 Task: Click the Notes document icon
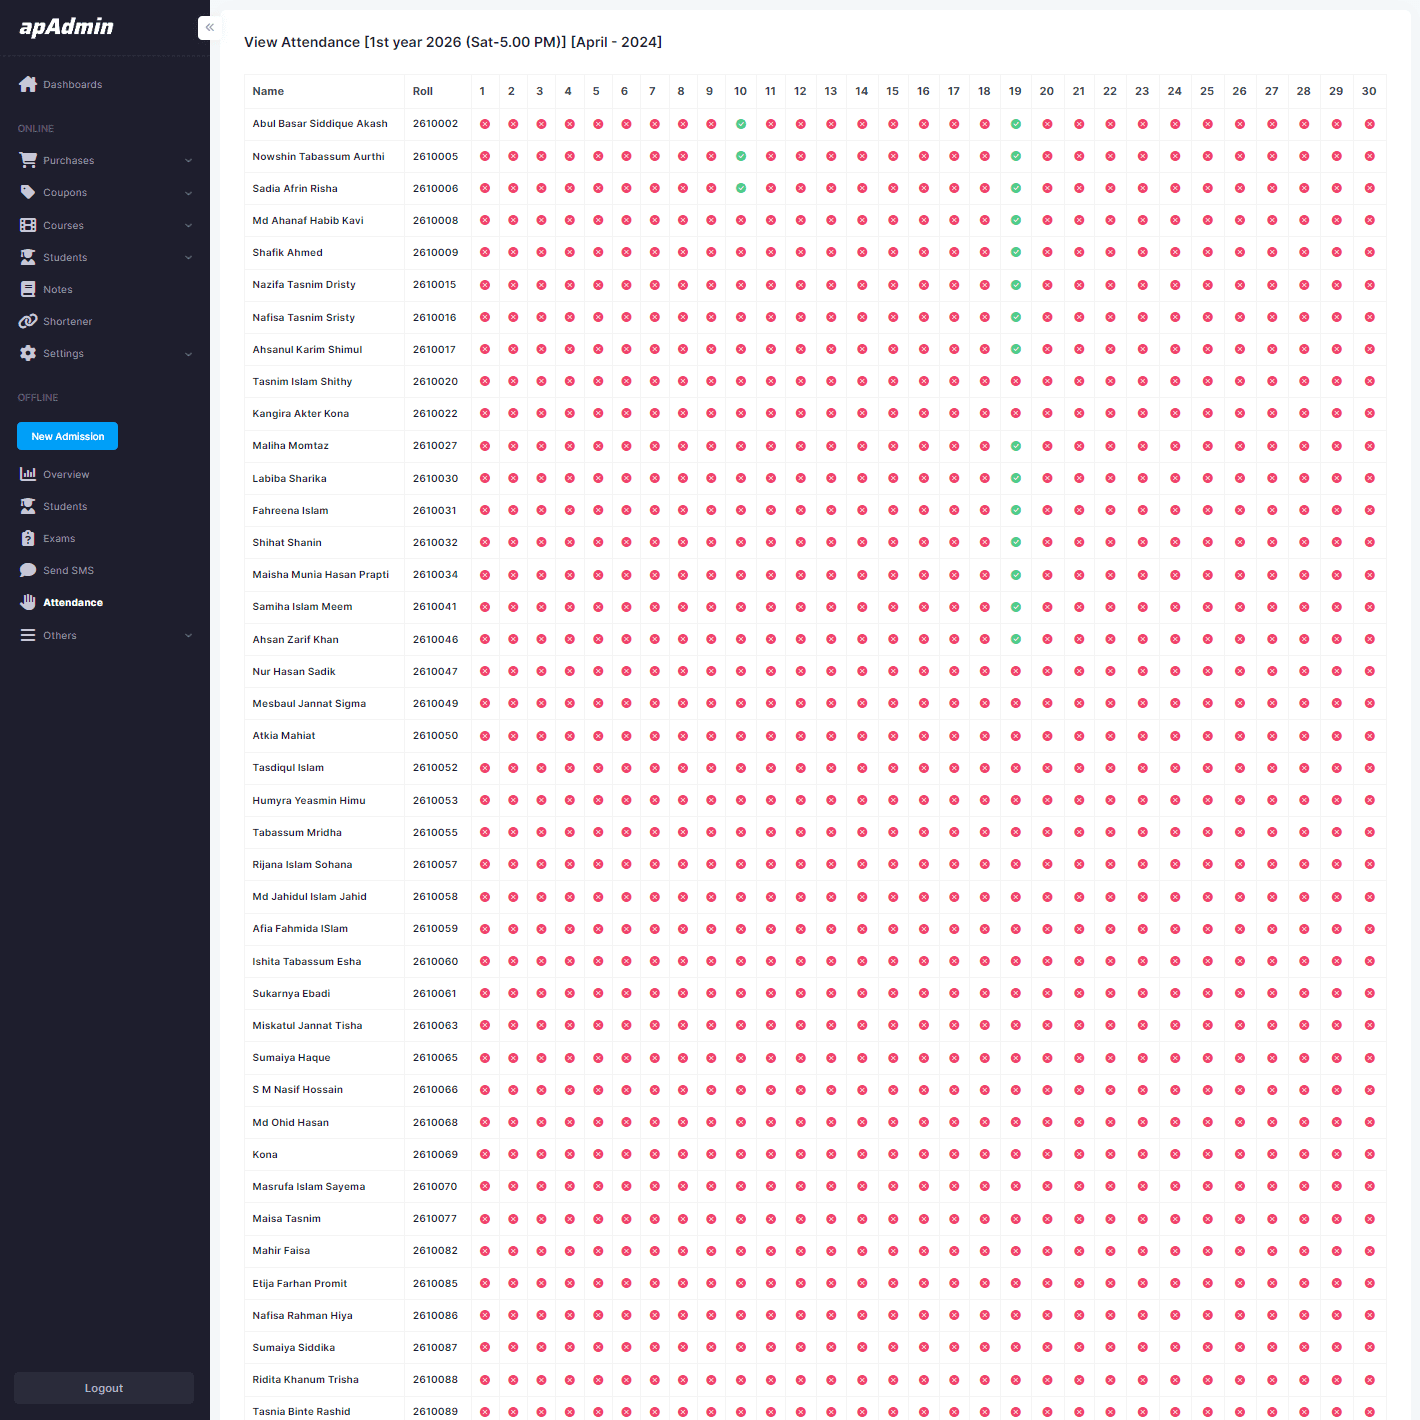(x=28, y=289)
